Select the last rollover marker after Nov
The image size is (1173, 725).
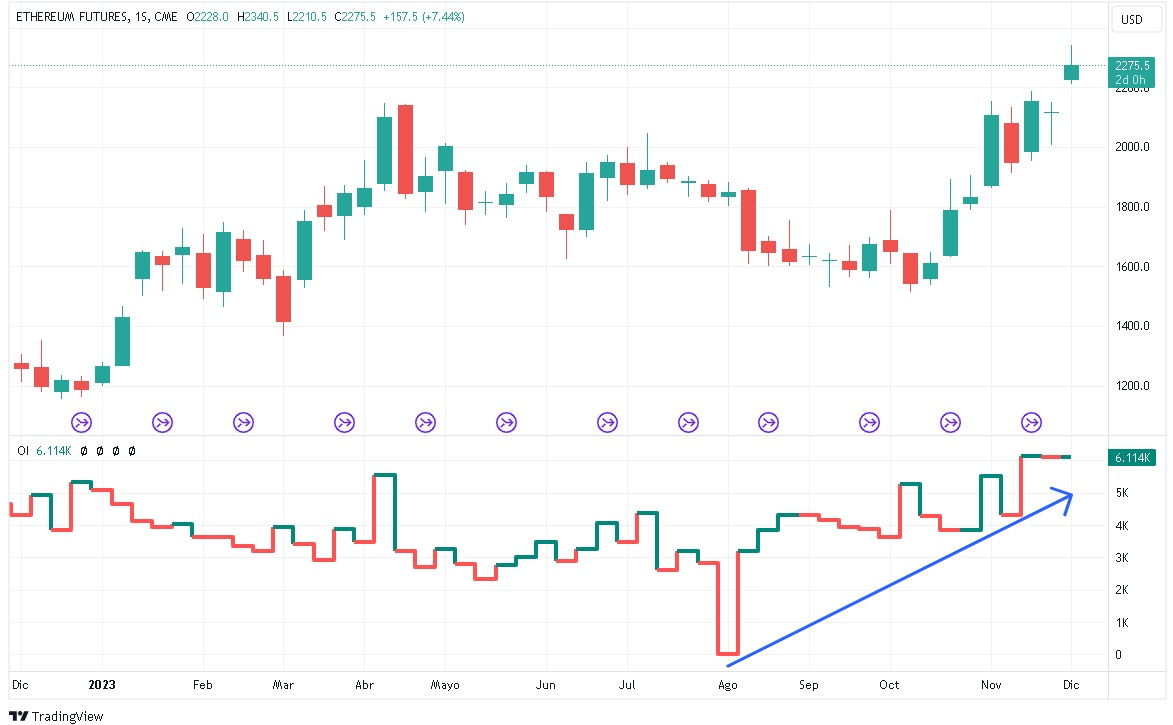click(1031, 422)
